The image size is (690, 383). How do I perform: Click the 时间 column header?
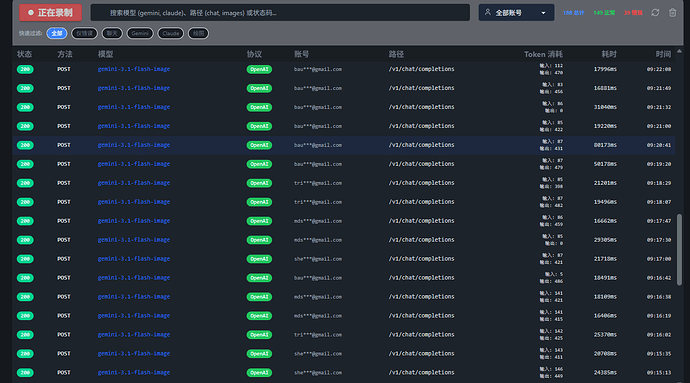[x=663, y=54]
